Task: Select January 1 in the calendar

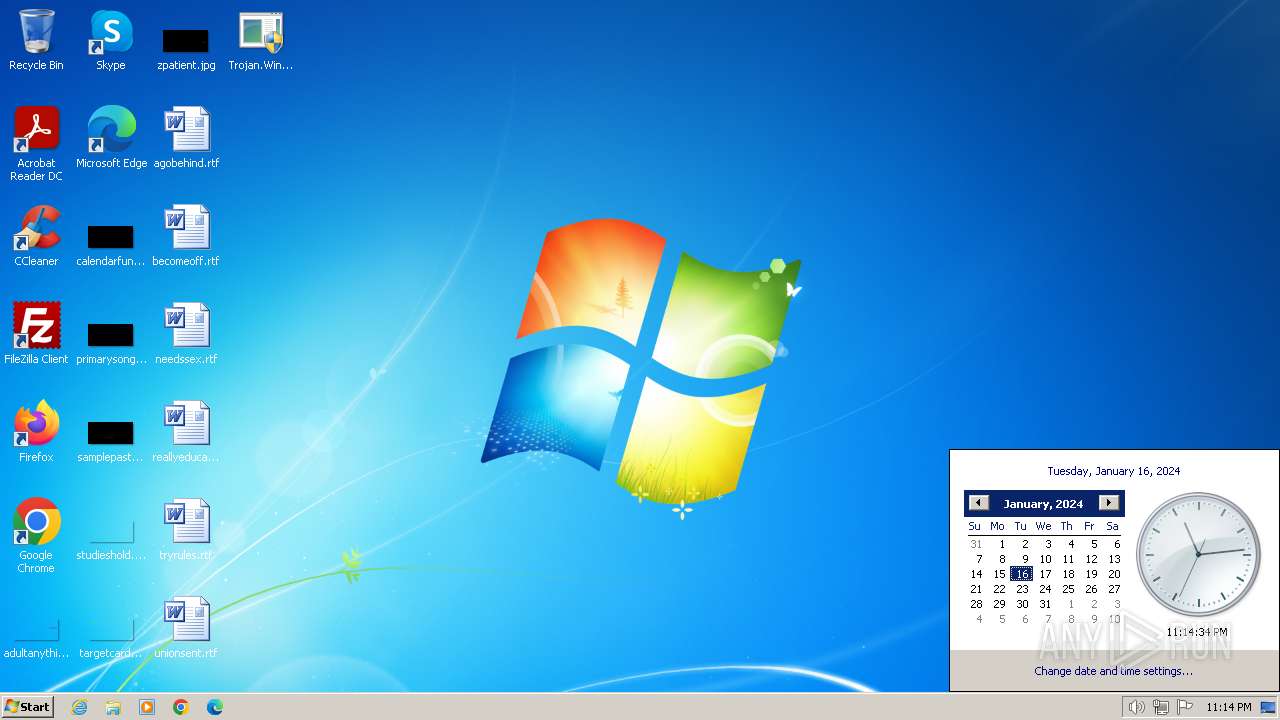Action: (1002, 544)
